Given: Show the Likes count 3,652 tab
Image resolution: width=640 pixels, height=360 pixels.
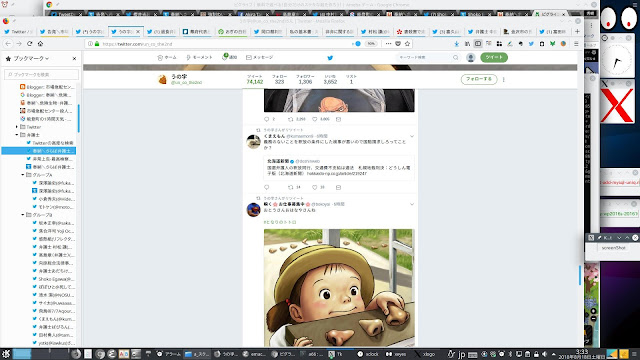Looking at the screenshot, I should click(330, 79).
